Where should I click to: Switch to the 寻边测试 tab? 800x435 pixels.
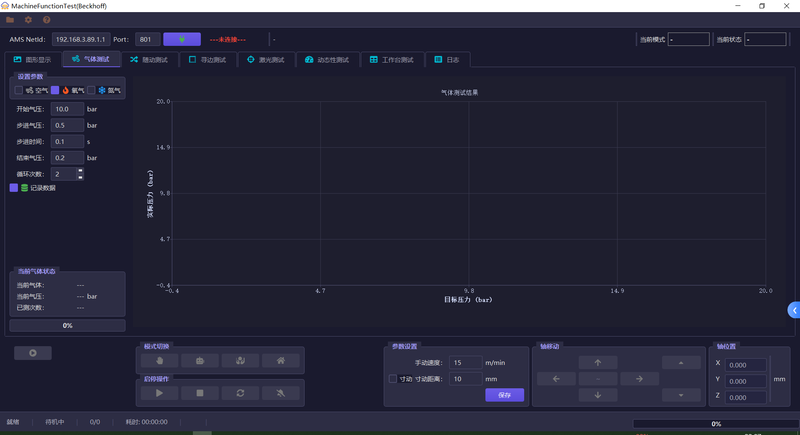(208, 60)
